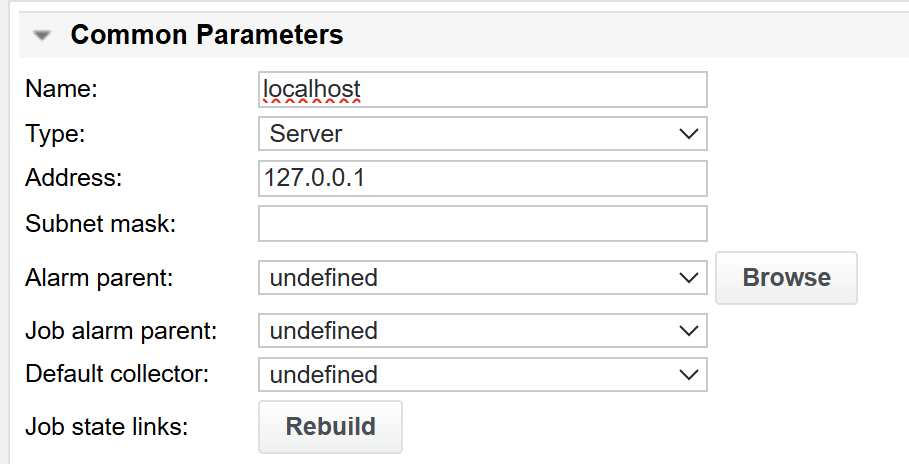
Task: Open the Alarm parent dropdown
Action: (x=482, y=277)
